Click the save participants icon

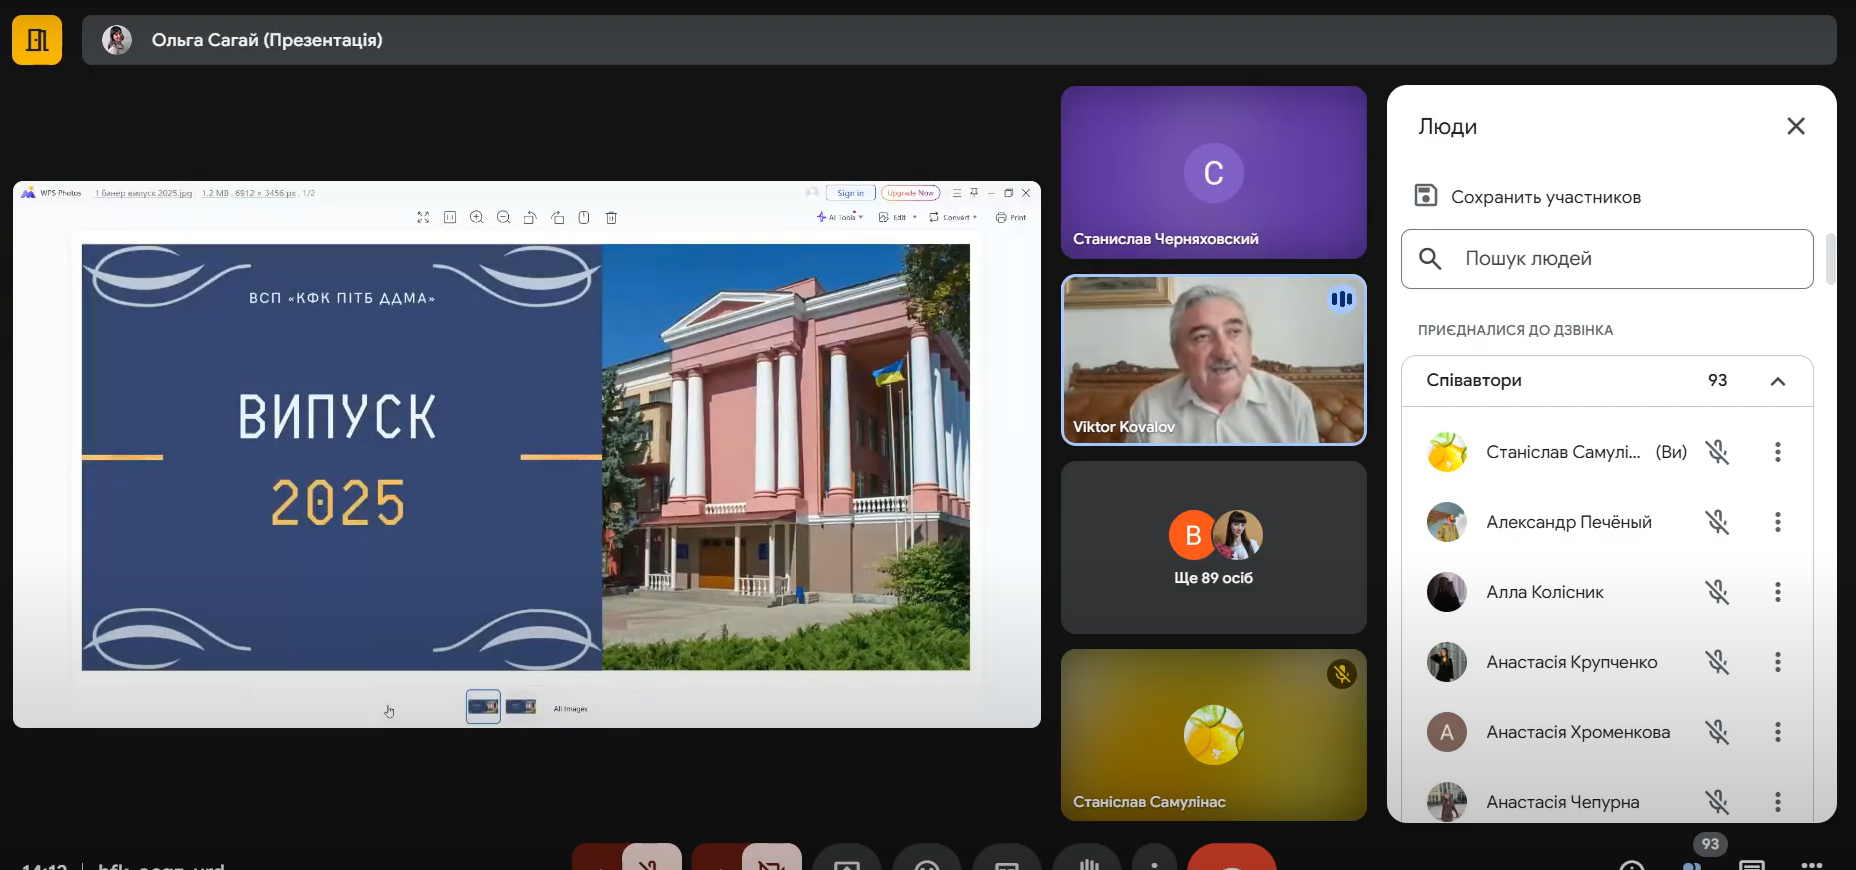click(1426, 196)
